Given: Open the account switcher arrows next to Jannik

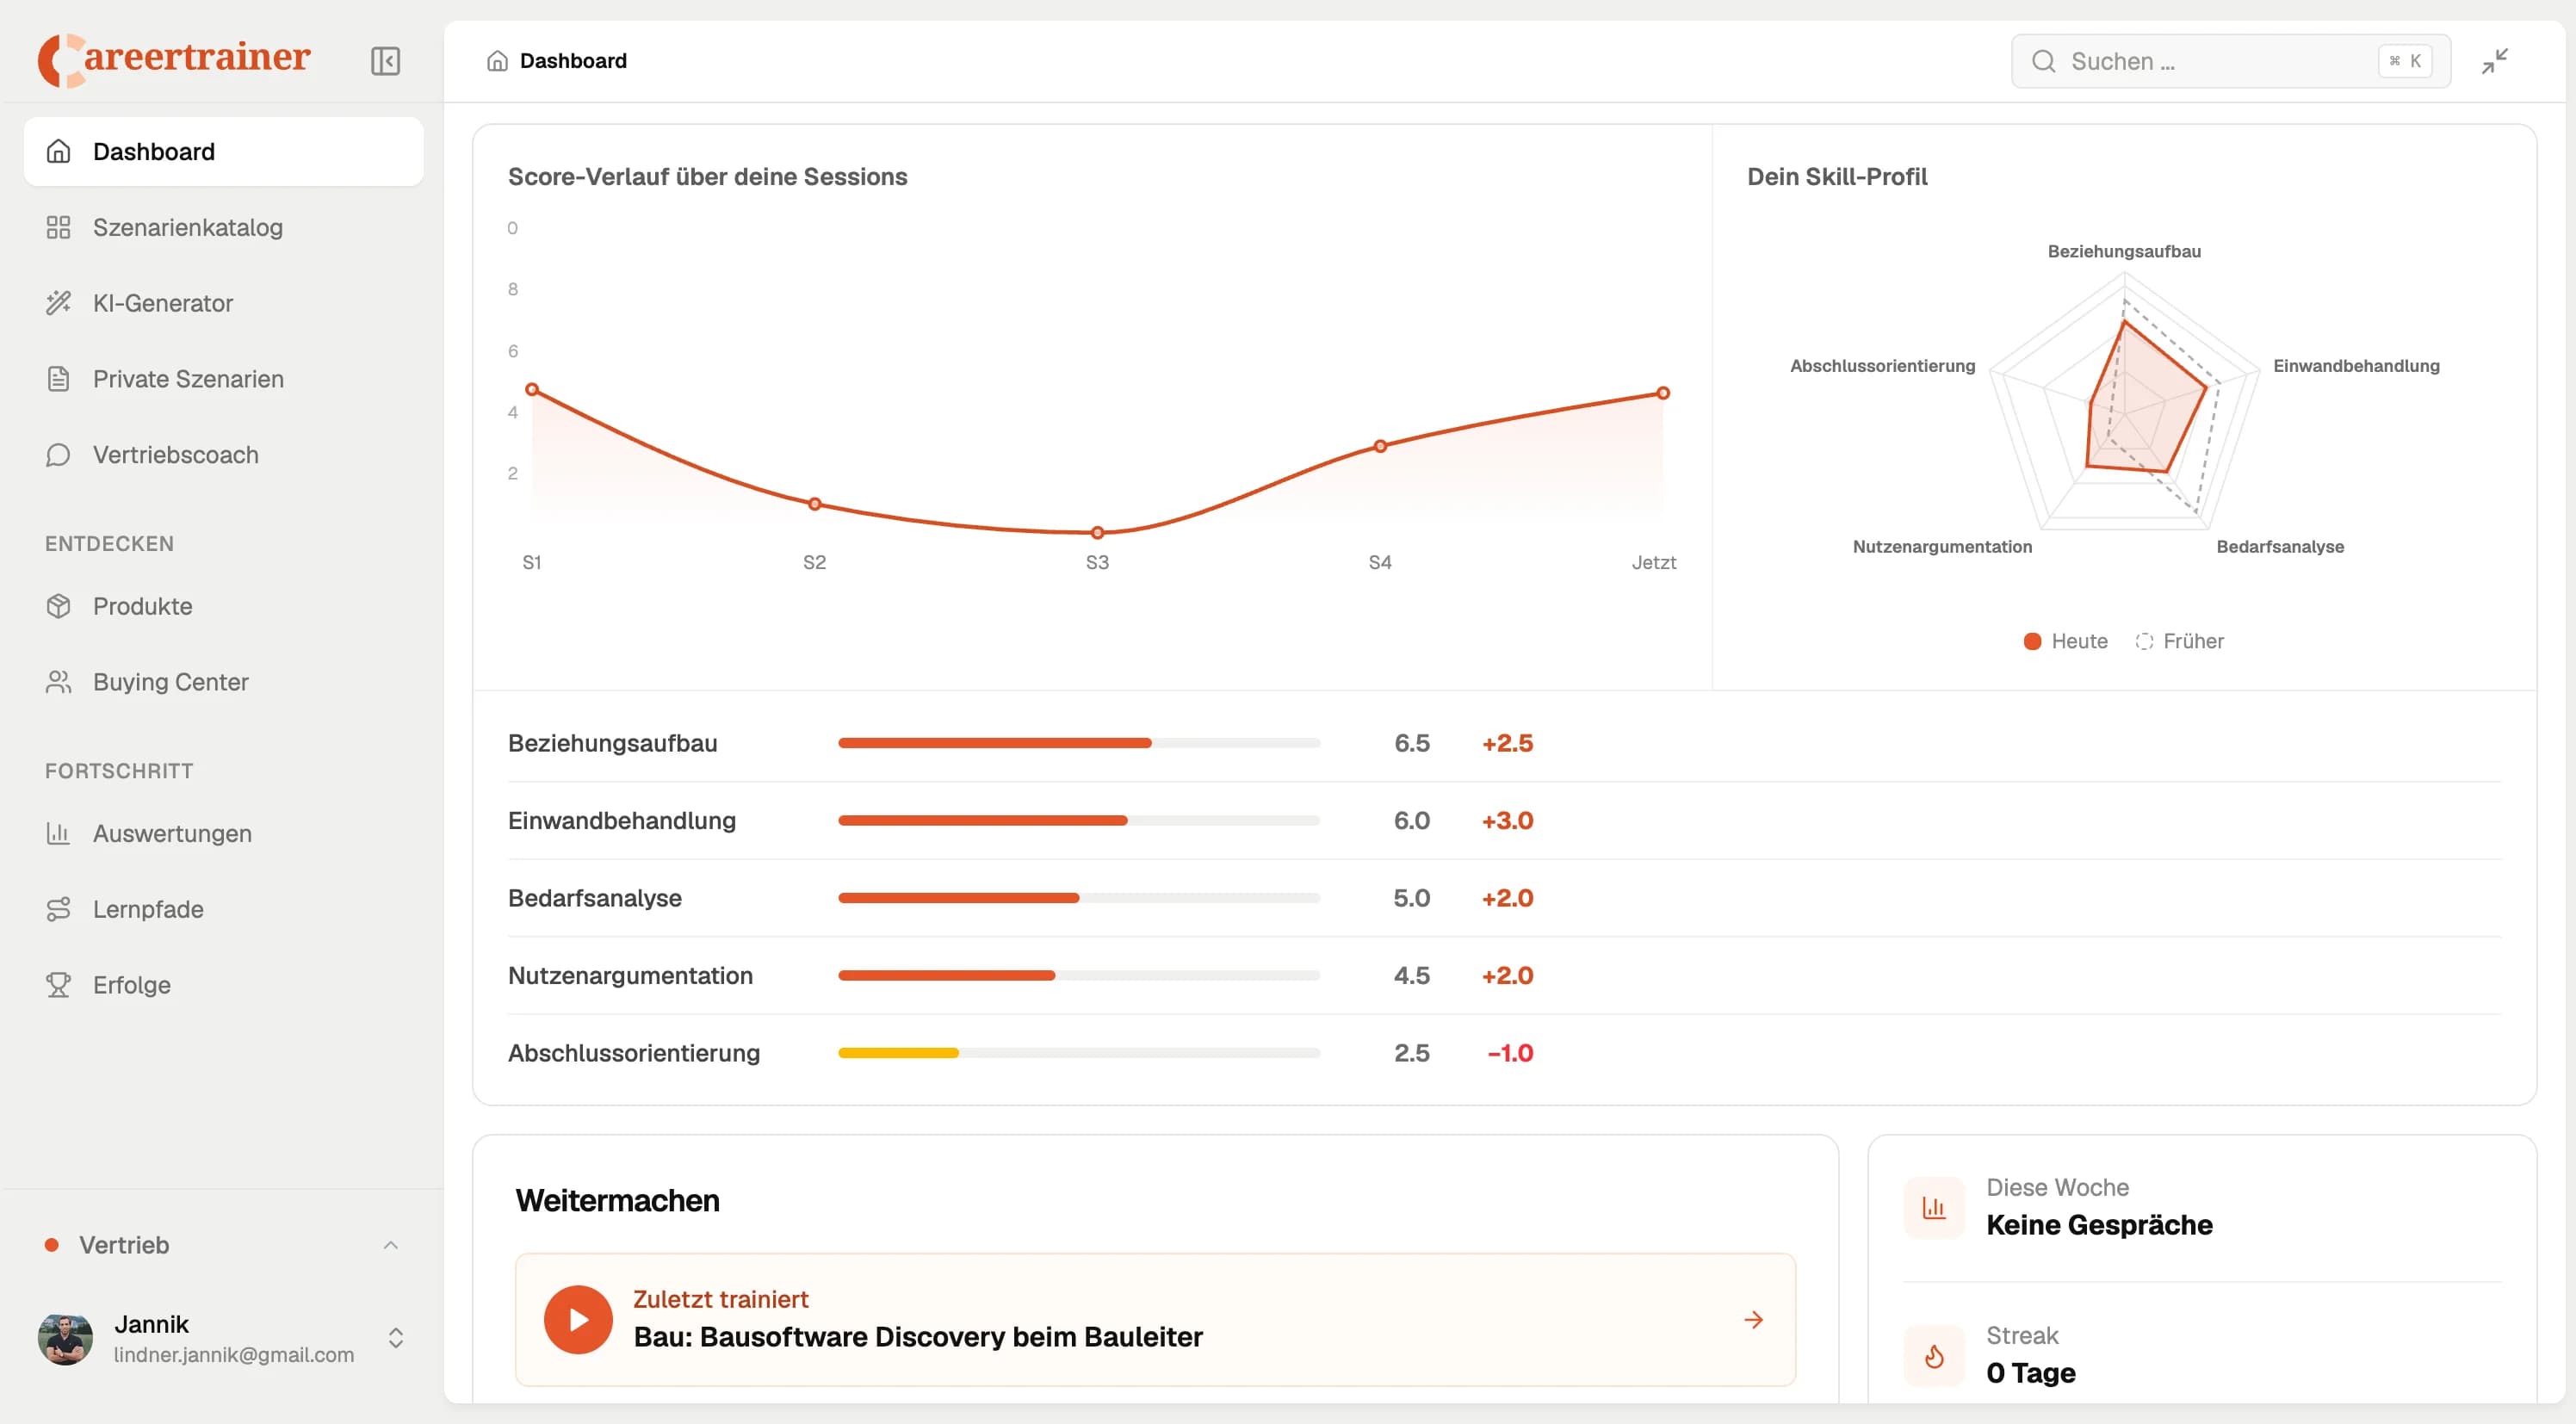Looking at the screenshot, I should click(x=396, y=1338).
